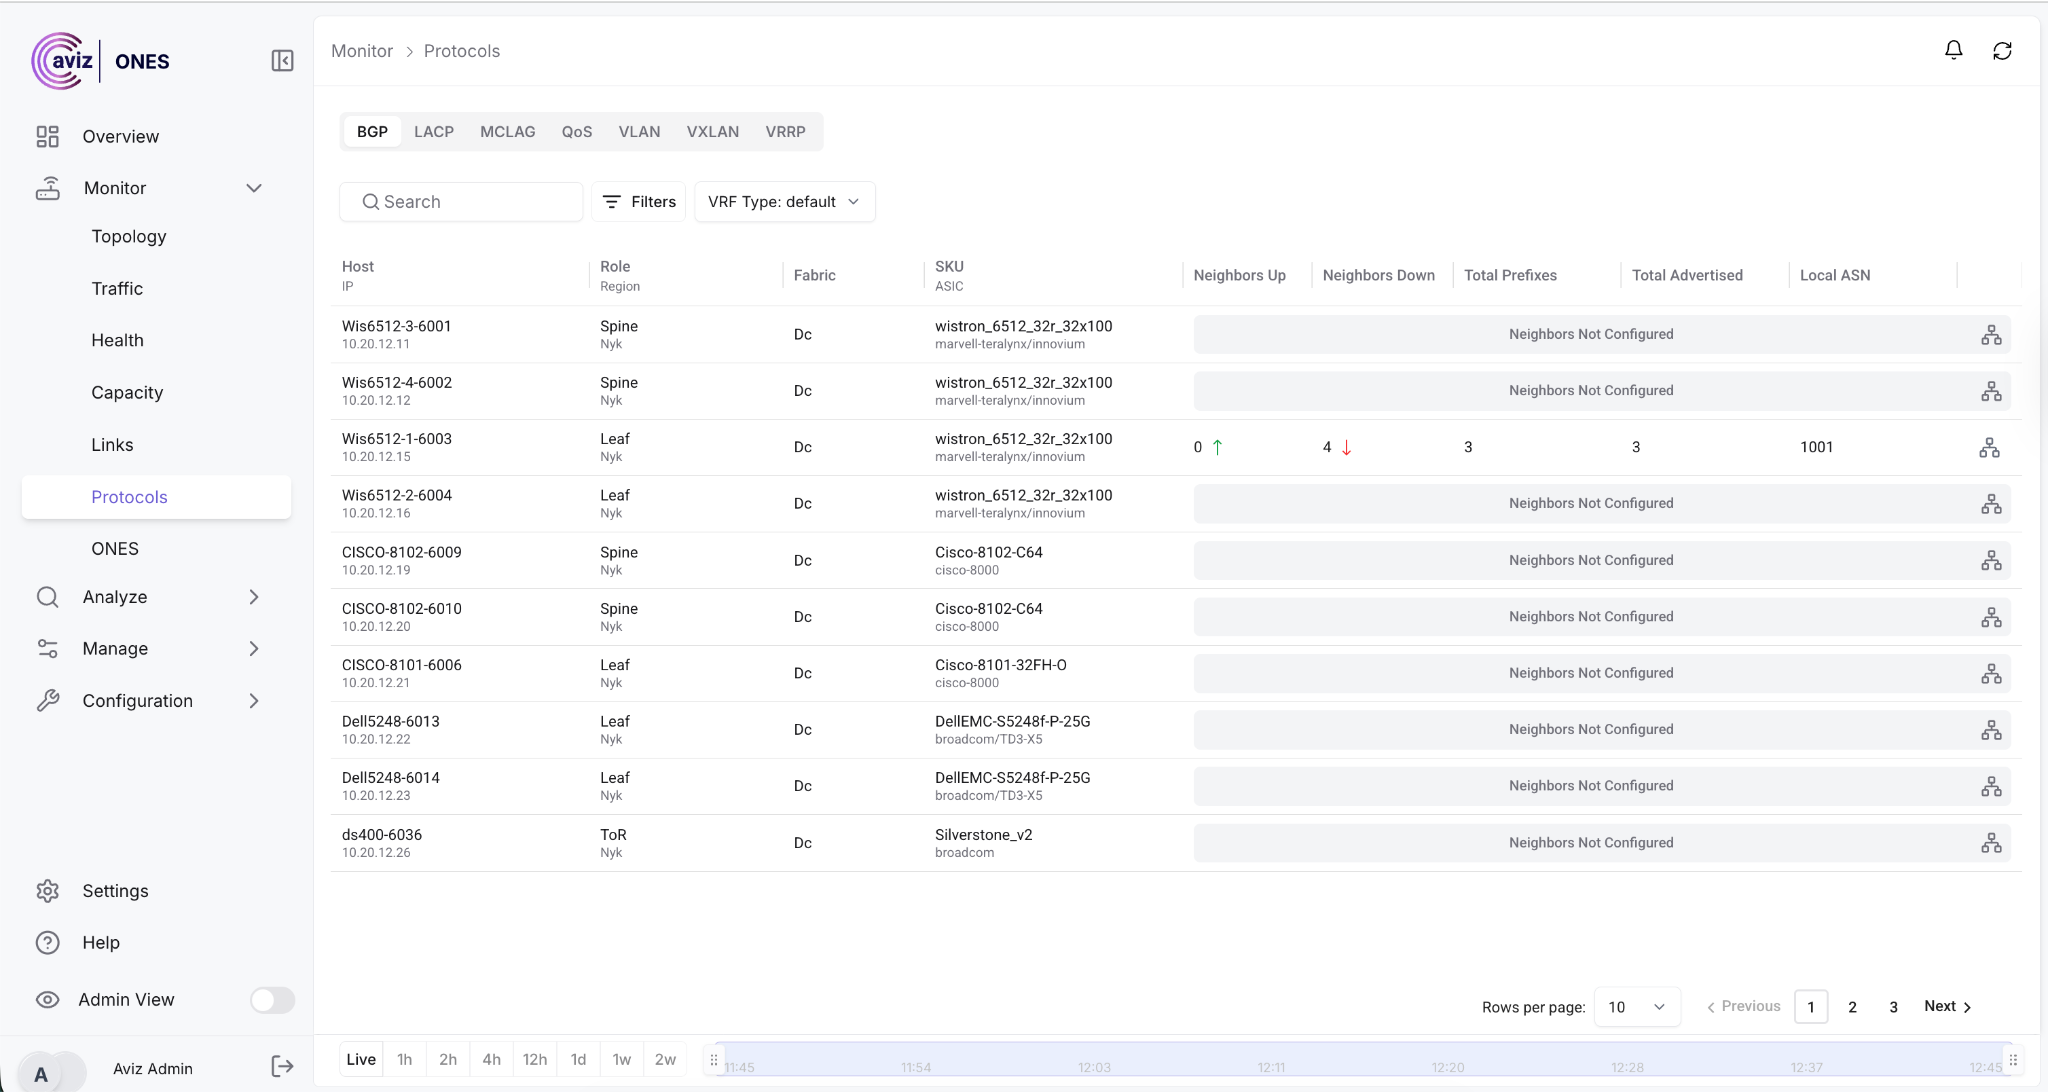Open the rows per page dropdown
This screenshot has height=1092, width=2048.
click(1636, 1007)
